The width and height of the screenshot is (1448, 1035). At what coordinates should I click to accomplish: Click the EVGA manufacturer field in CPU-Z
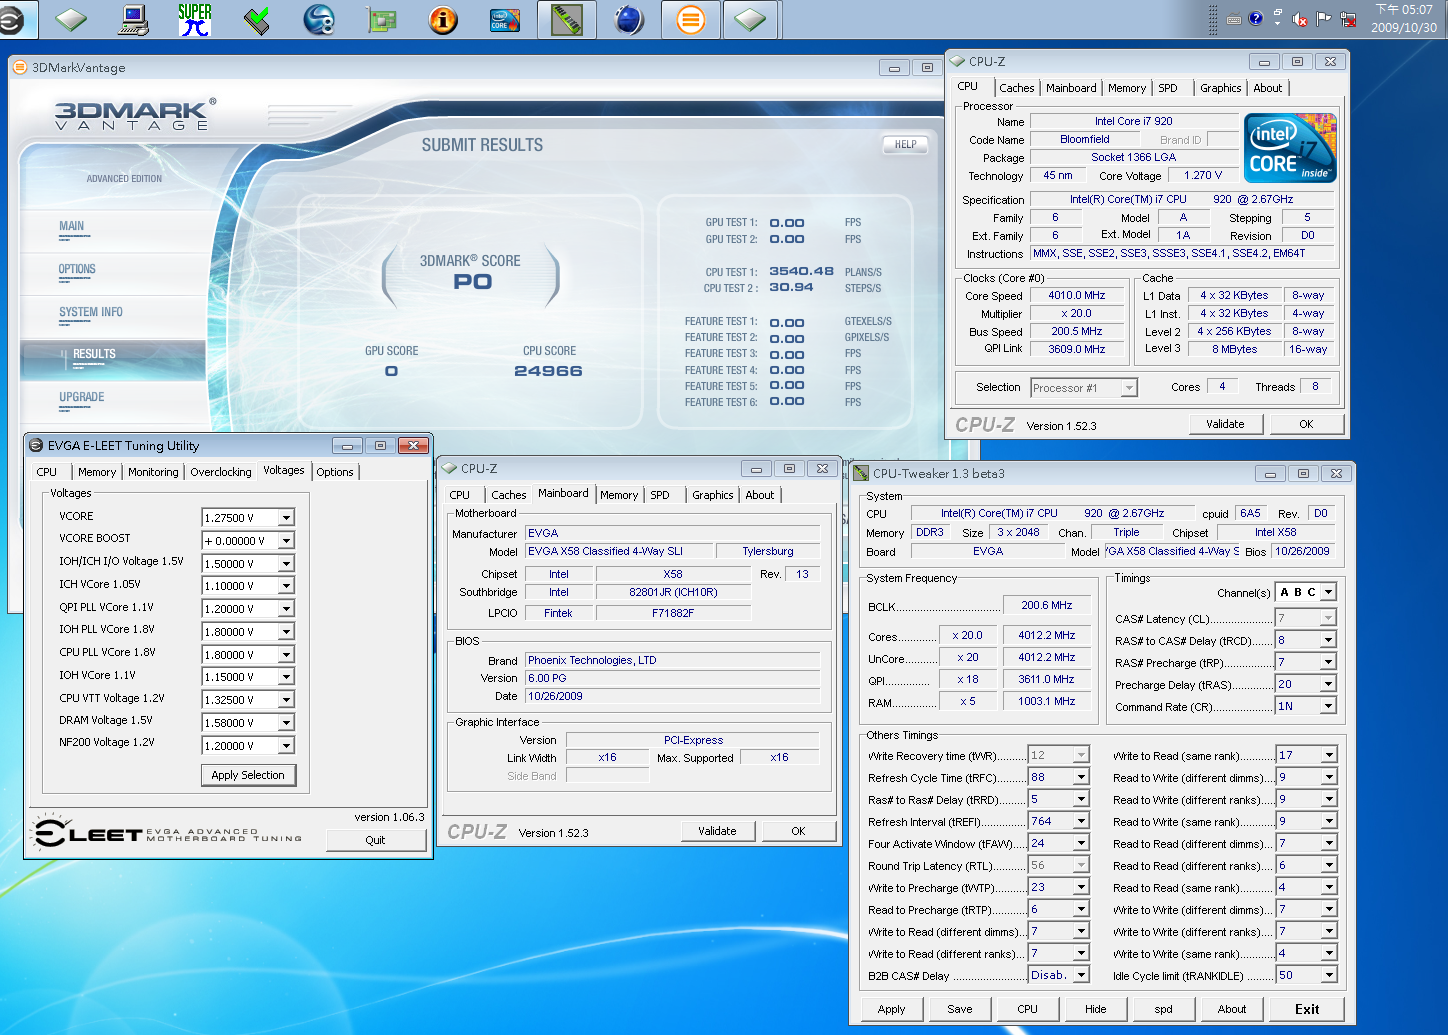[x=673, y=533]
